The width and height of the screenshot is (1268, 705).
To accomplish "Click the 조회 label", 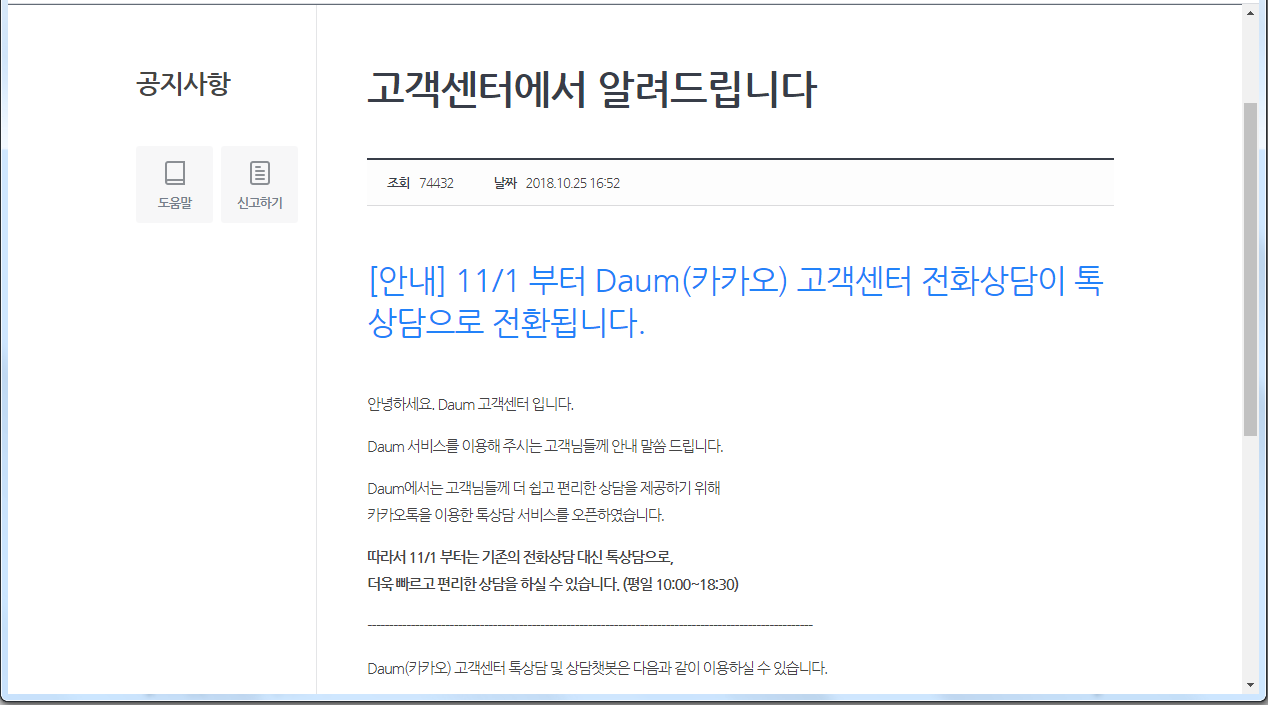I will 399,183.
